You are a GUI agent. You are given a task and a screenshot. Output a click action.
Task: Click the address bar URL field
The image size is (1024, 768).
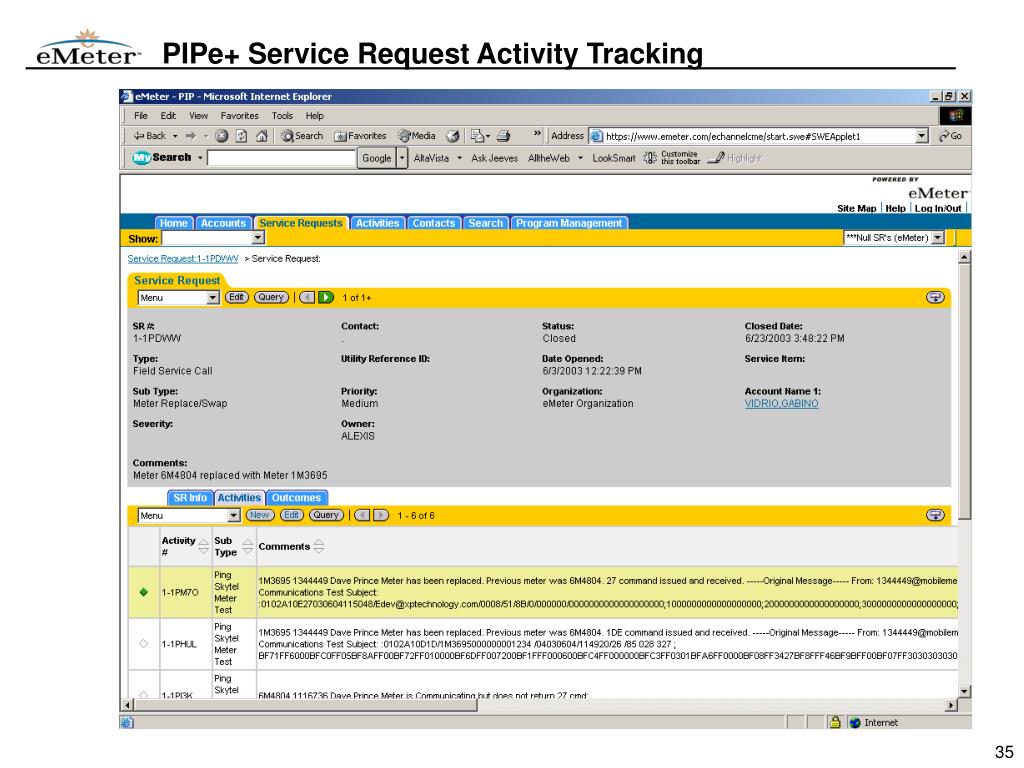[x=752, y=136]
